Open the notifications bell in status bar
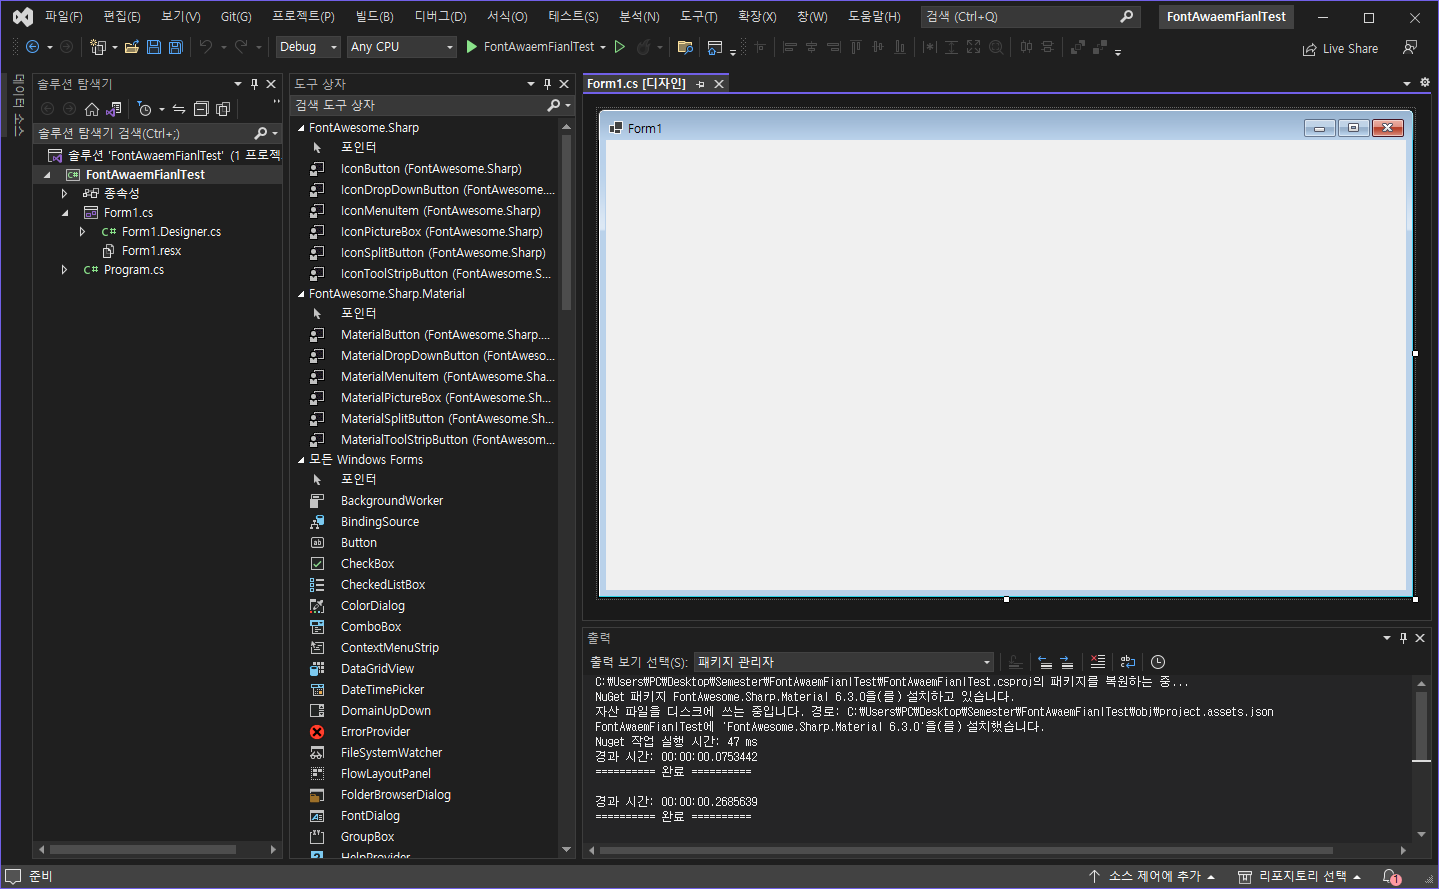Viewport: 1439px width, 889px height. pos(1391,877)
